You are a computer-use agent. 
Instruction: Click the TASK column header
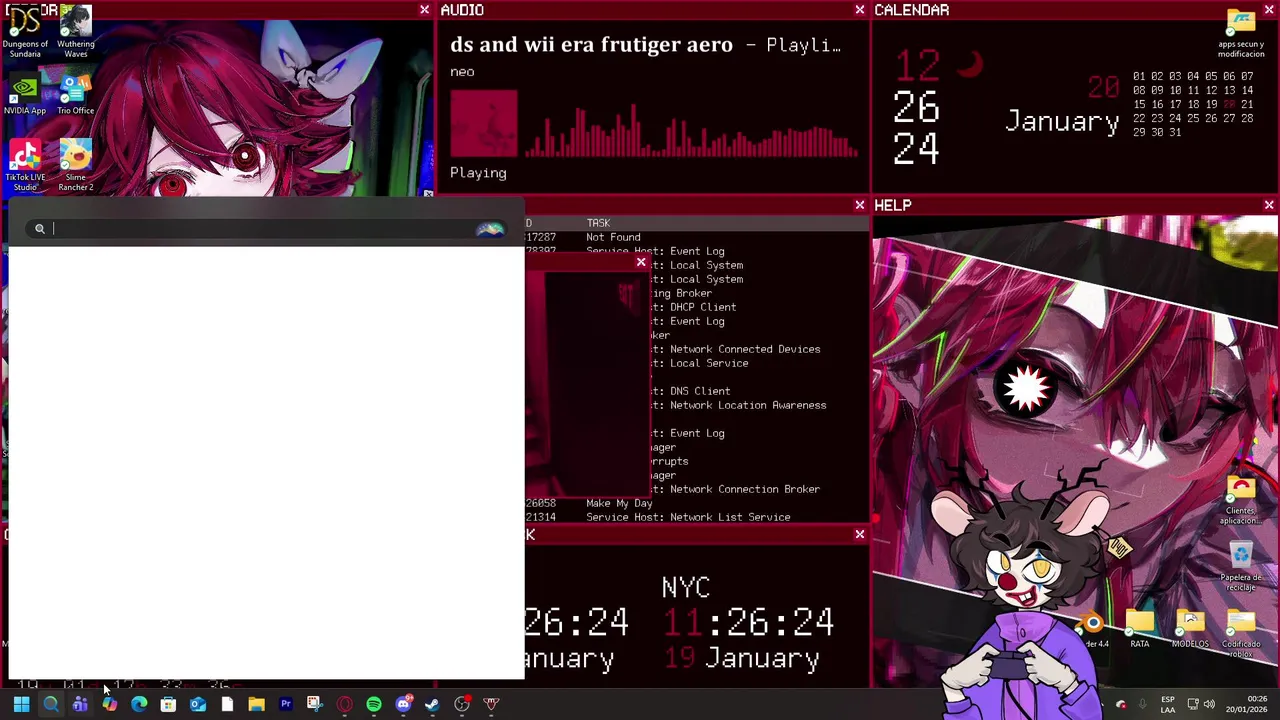coord(598,223)
